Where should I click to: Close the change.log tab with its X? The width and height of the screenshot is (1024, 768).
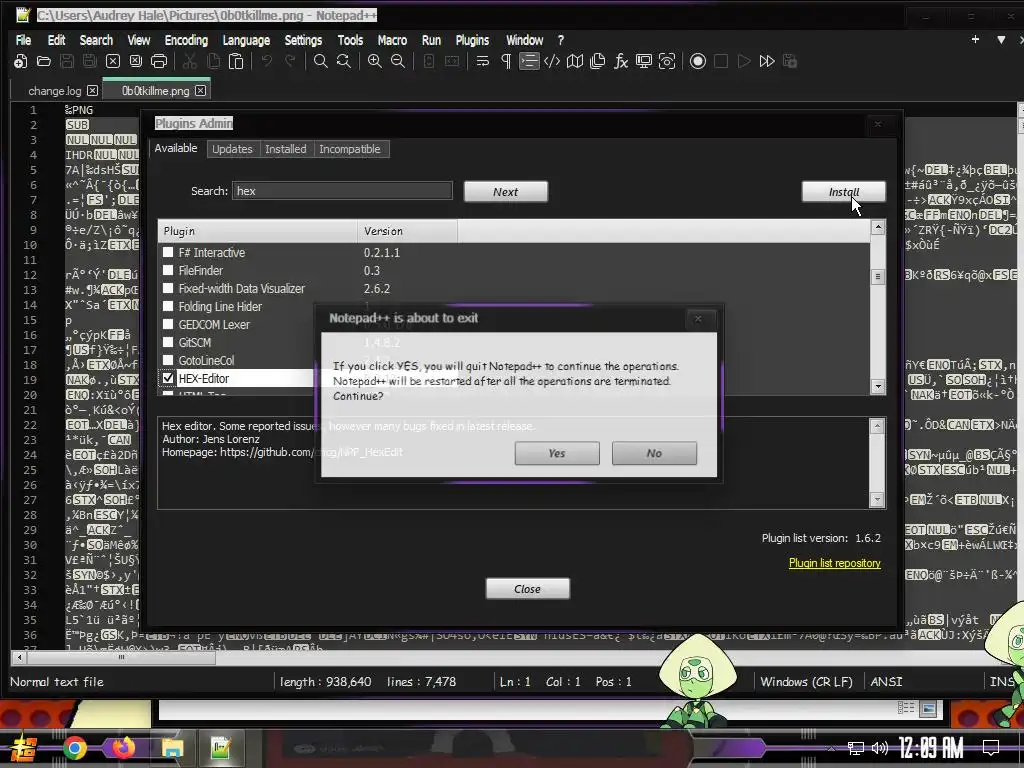tap(93, 91)
